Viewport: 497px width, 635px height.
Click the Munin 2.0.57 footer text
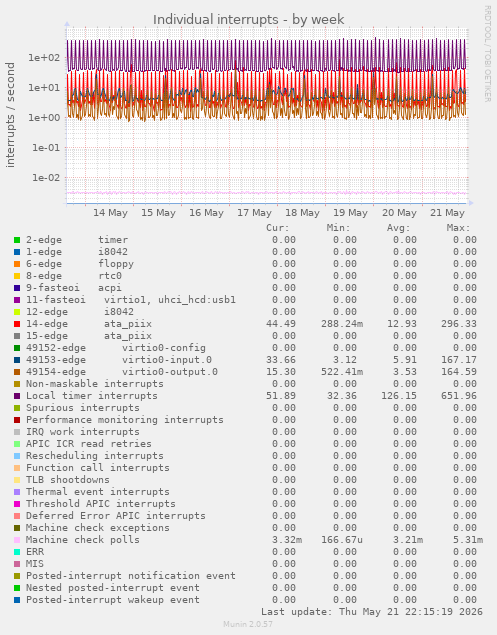[x=248, y=624]
